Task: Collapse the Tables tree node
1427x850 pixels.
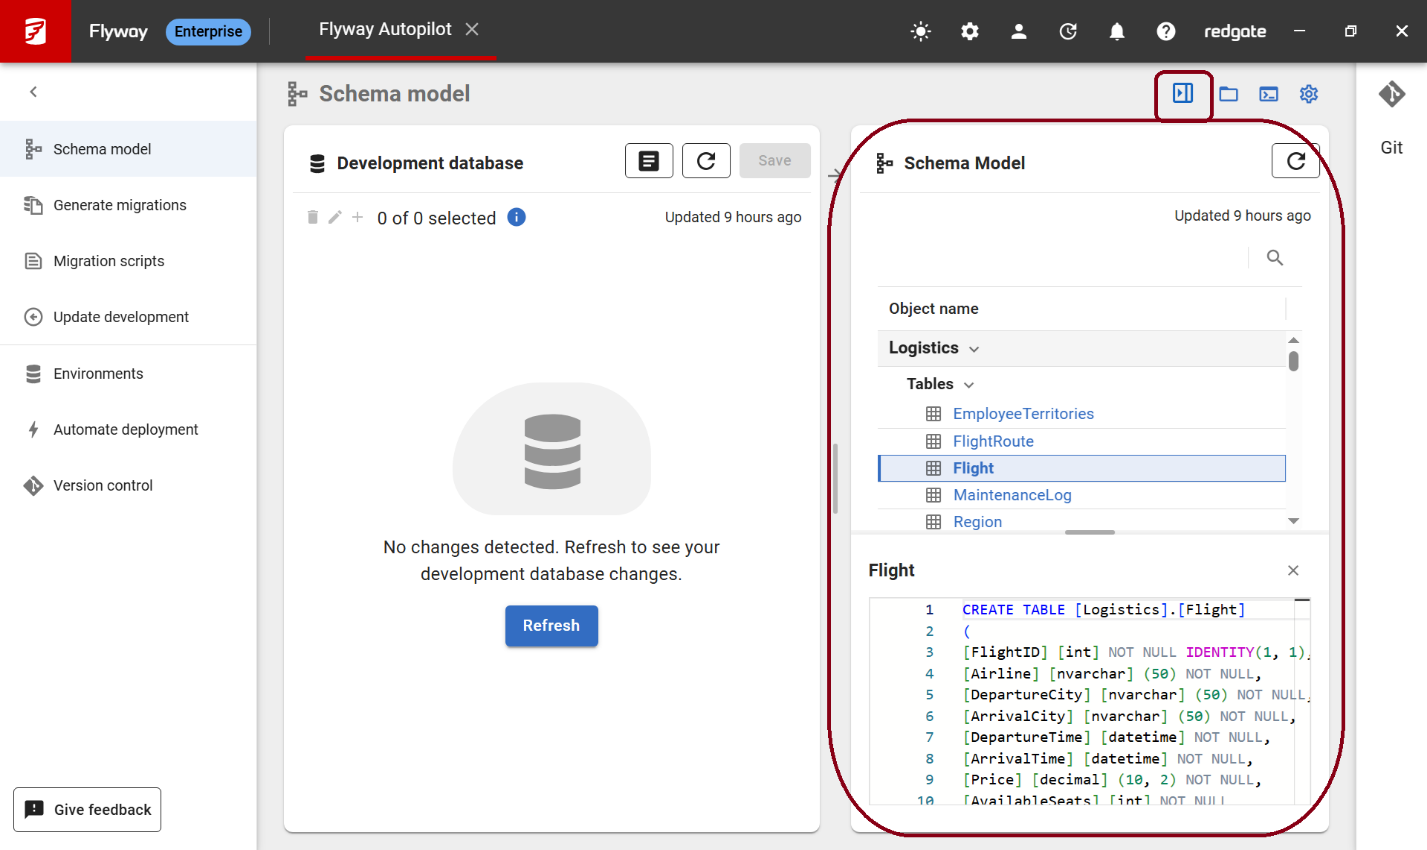Action: pos(968,385)
